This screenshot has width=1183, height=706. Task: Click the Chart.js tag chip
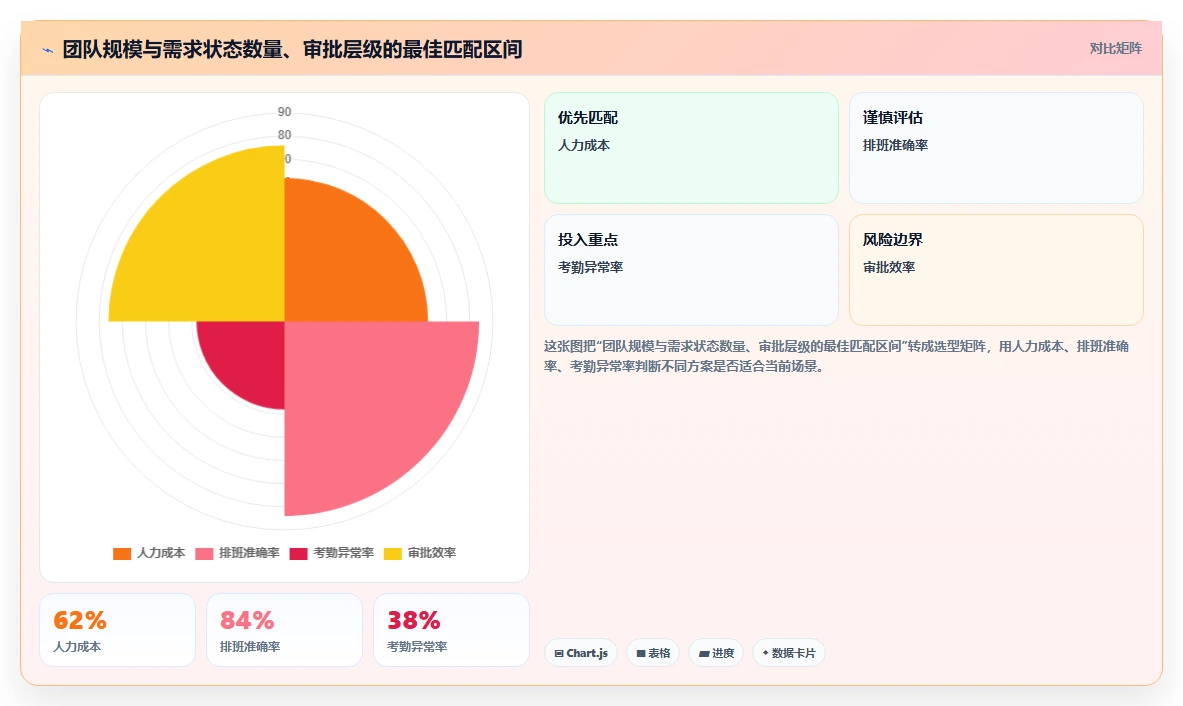click(x=581, y=653)
